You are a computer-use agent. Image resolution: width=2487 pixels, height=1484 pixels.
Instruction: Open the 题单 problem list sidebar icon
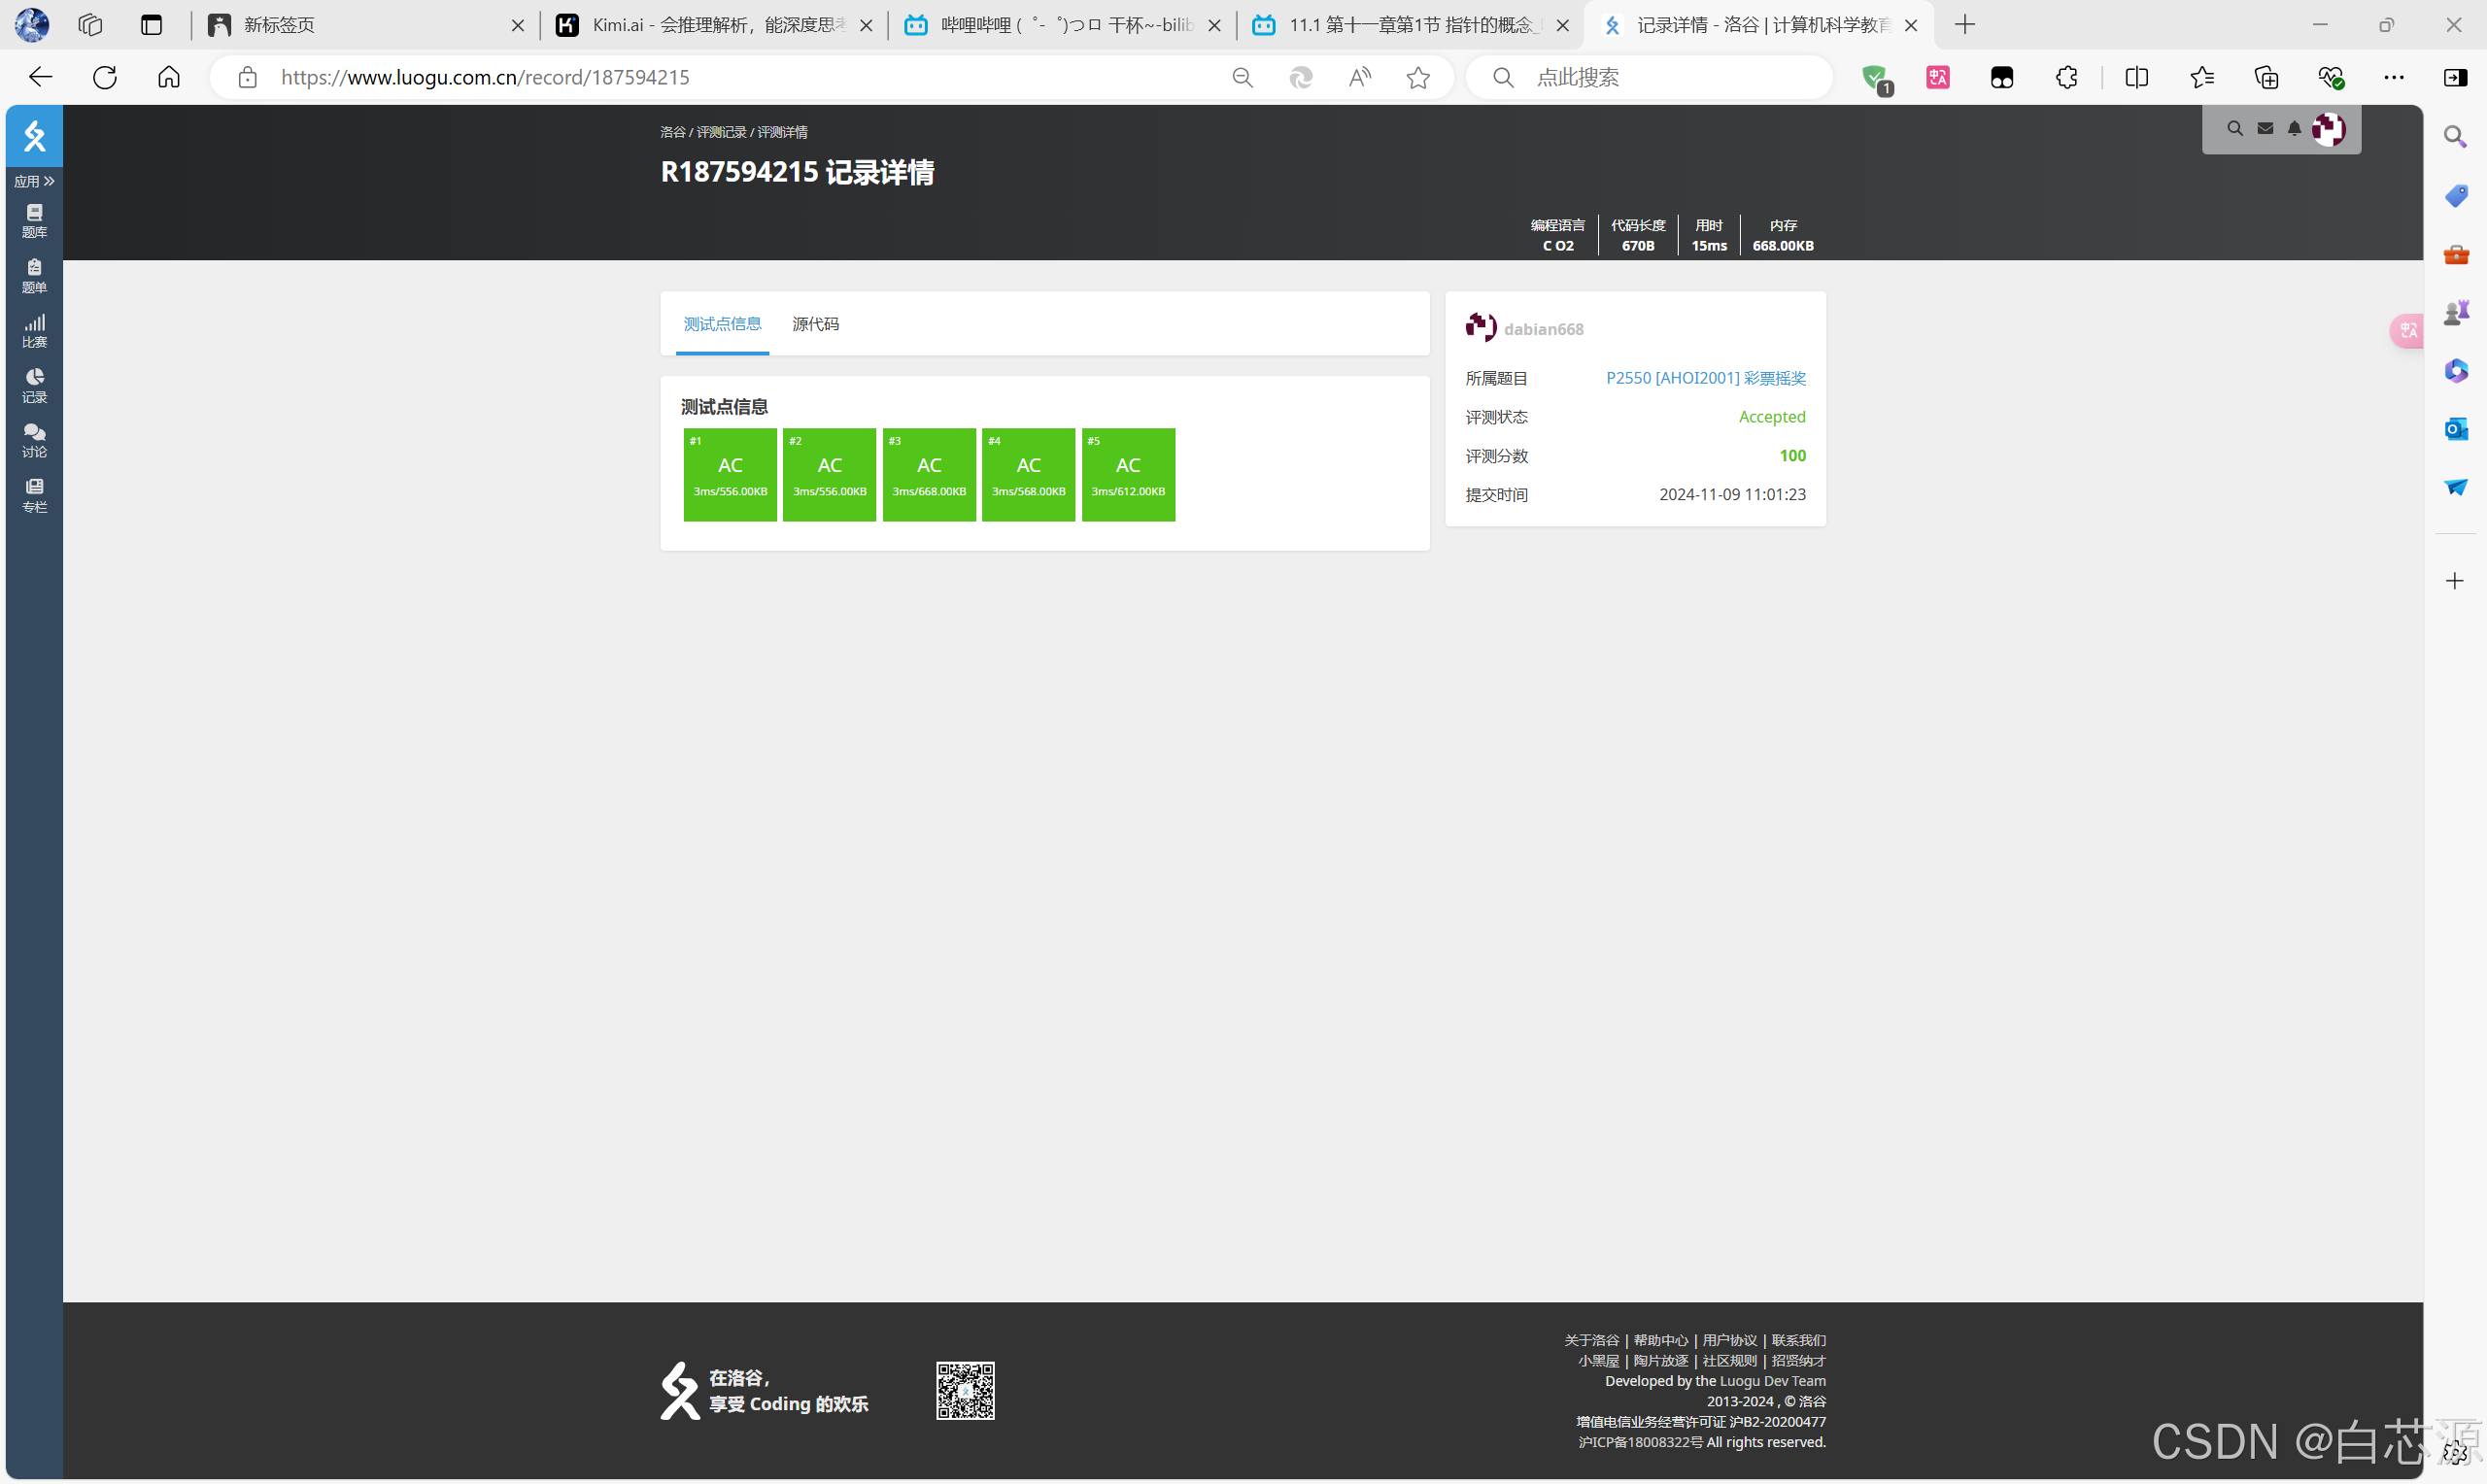34,275
